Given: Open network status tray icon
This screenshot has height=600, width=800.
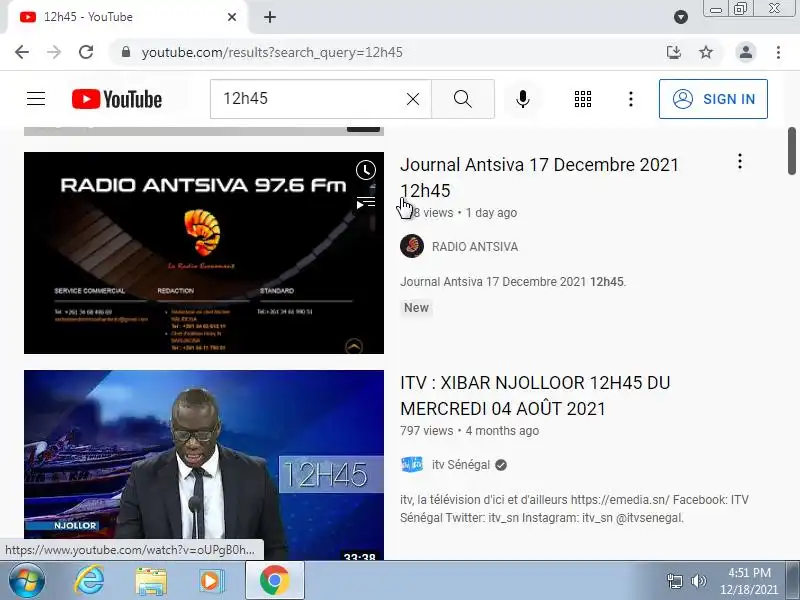Looking at the screenshot, I should click(675, 581).
